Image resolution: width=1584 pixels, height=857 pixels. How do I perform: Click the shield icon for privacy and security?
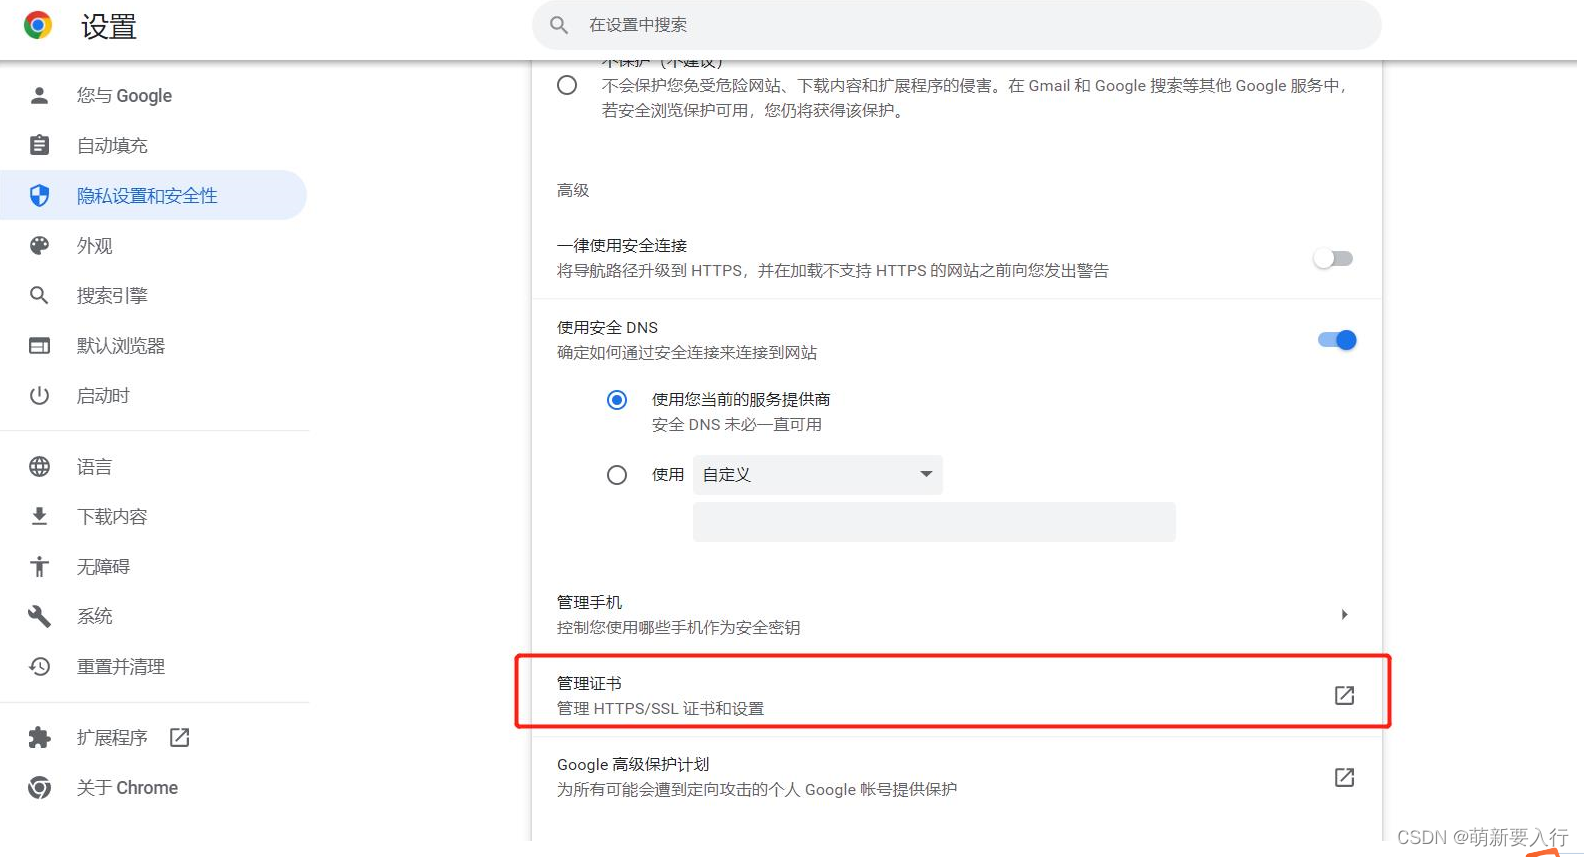tap(39, 196)
